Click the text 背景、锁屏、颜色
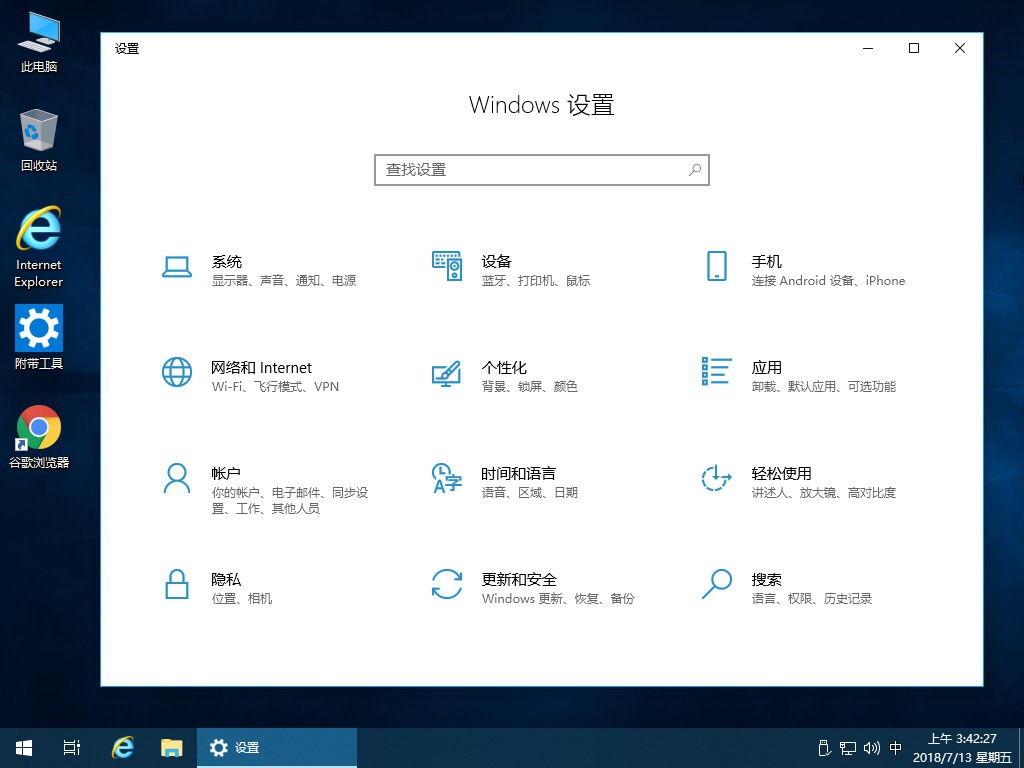This screenshot has width=1024, height=768. pyautogui.click(x=530, y=387)
